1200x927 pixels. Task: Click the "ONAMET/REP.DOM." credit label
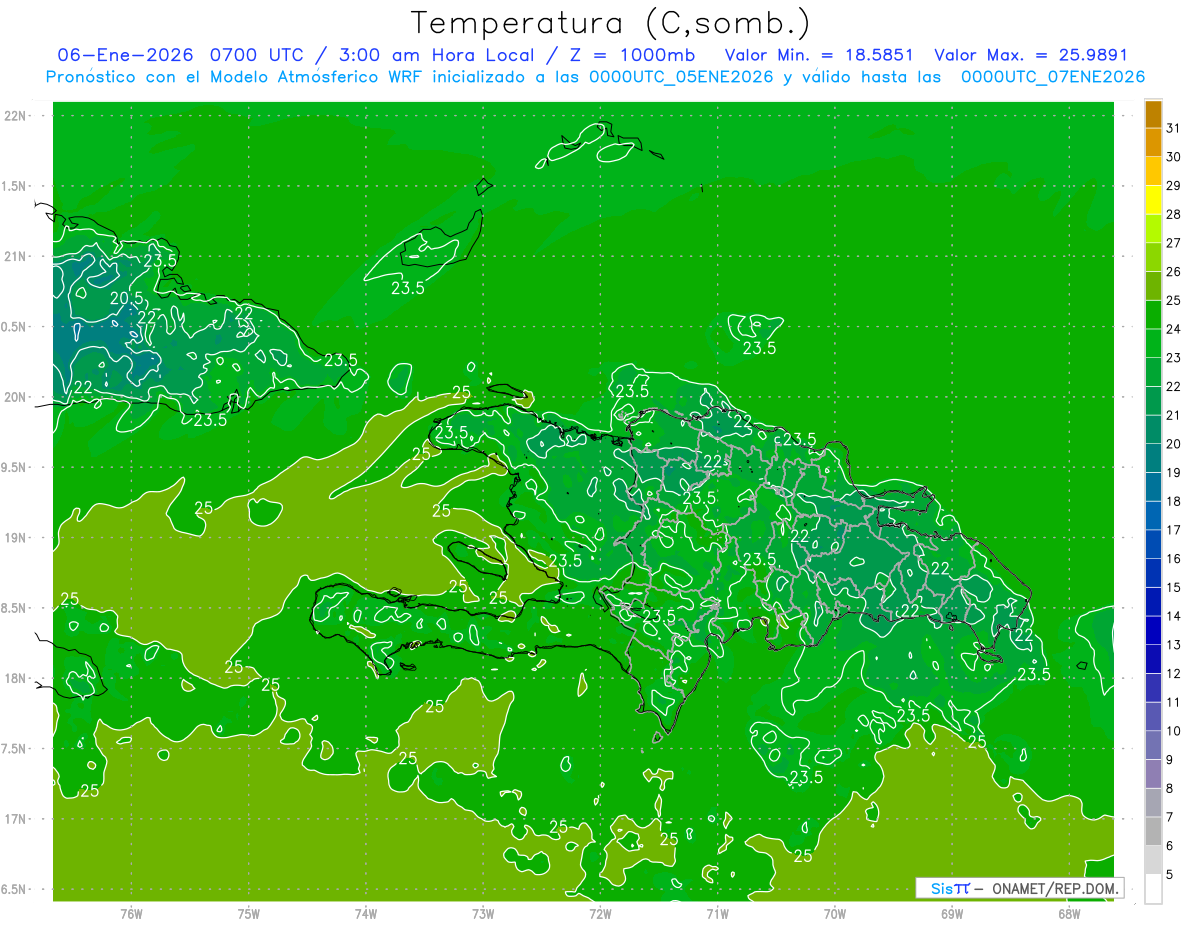[1055, 888]
